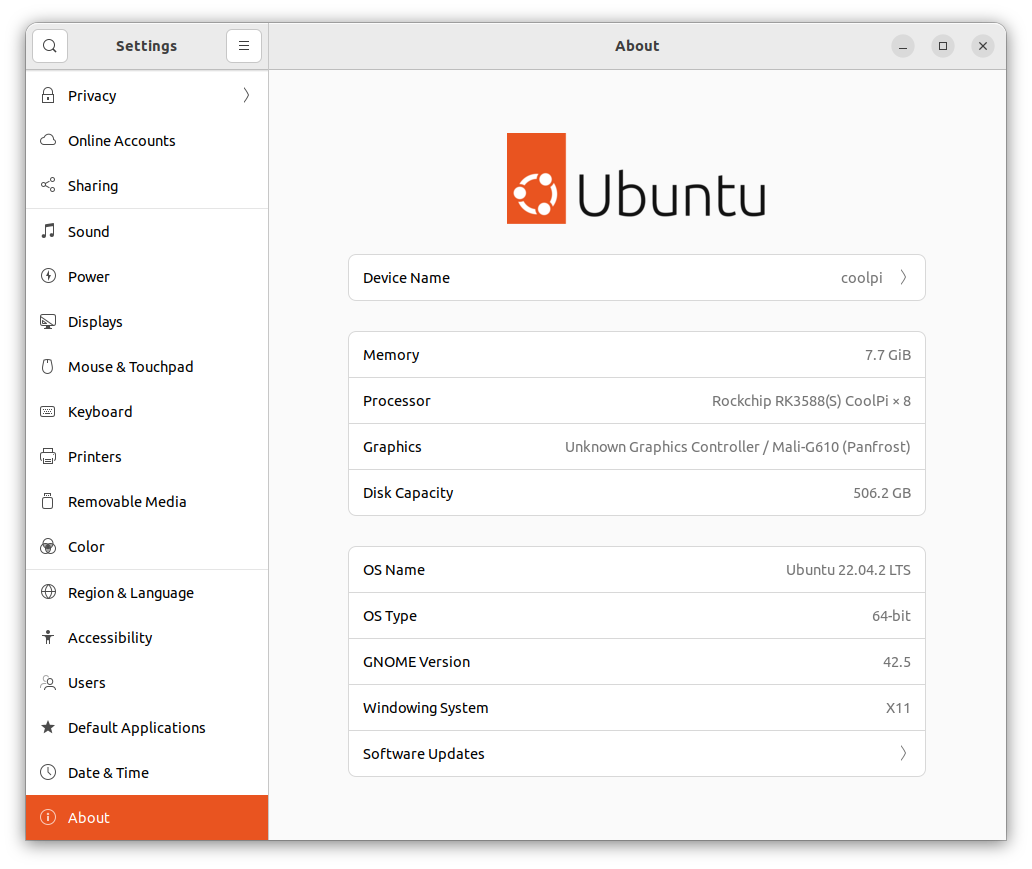Image resolution: width=1032 pixels, height=869 pixels.
Task: Click the Memory value 7.7 GiB
Action: (888, 355)
